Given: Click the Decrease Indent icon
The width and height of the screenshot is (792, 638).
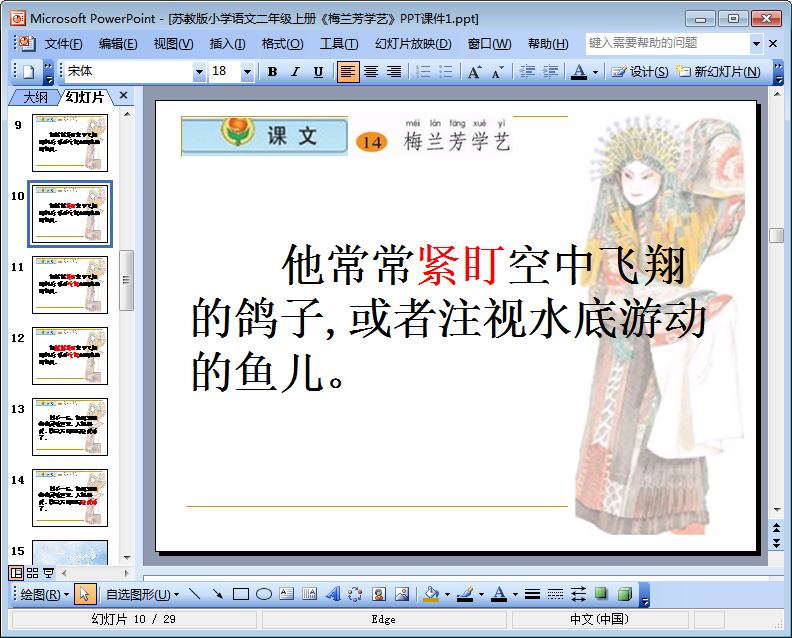Looking at the screenshot, I should point(527,72).
